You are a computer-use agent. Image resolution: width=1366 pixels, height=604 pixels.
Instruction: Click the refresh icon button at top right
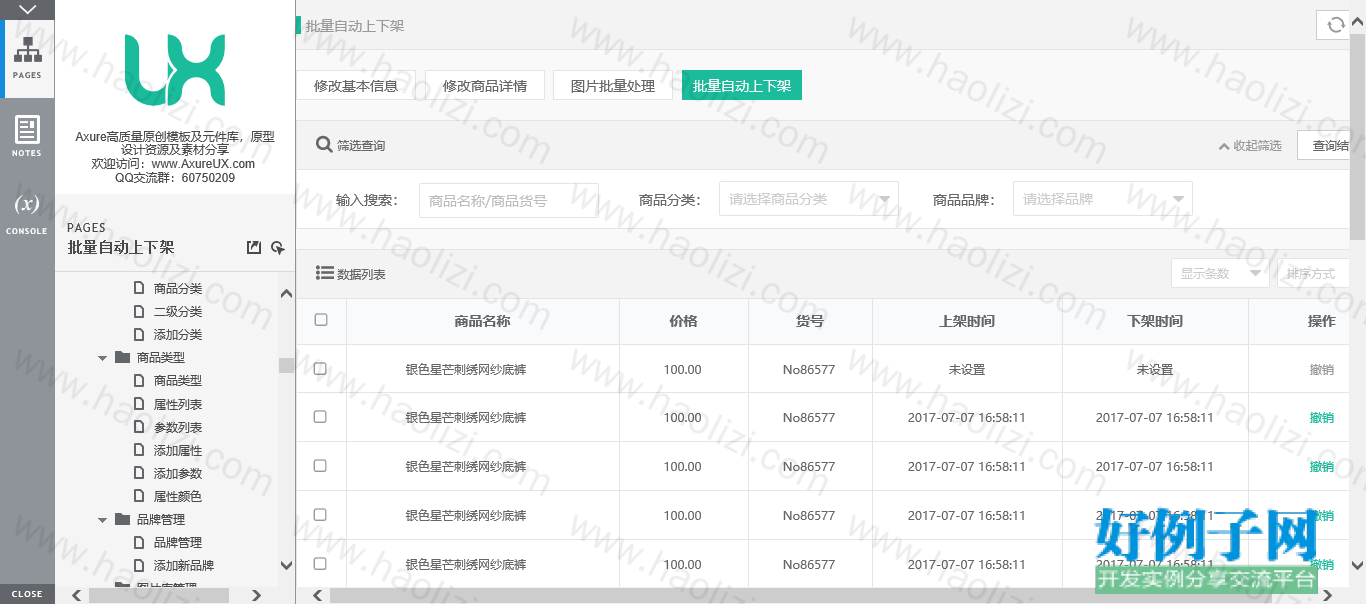pyautogui.click(x=1335, y=25)
